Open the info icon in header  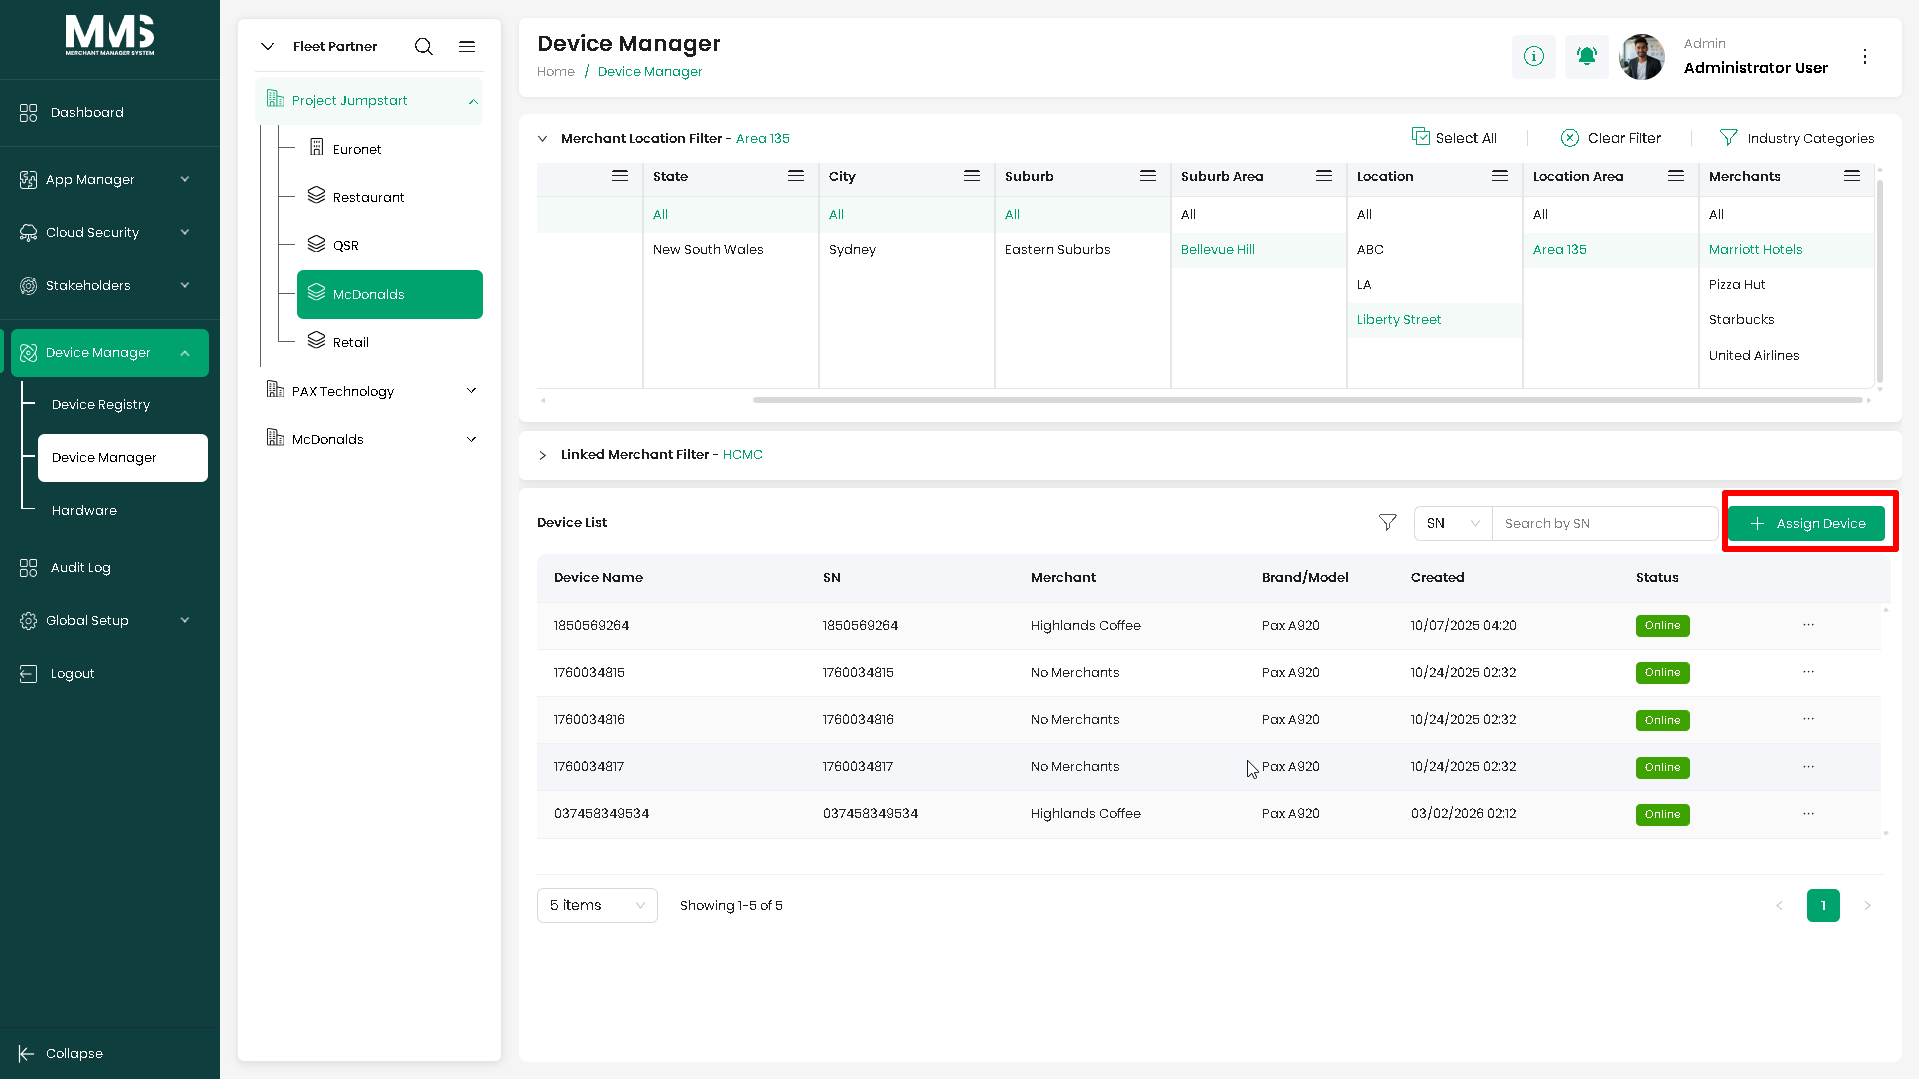(1533, 56)
